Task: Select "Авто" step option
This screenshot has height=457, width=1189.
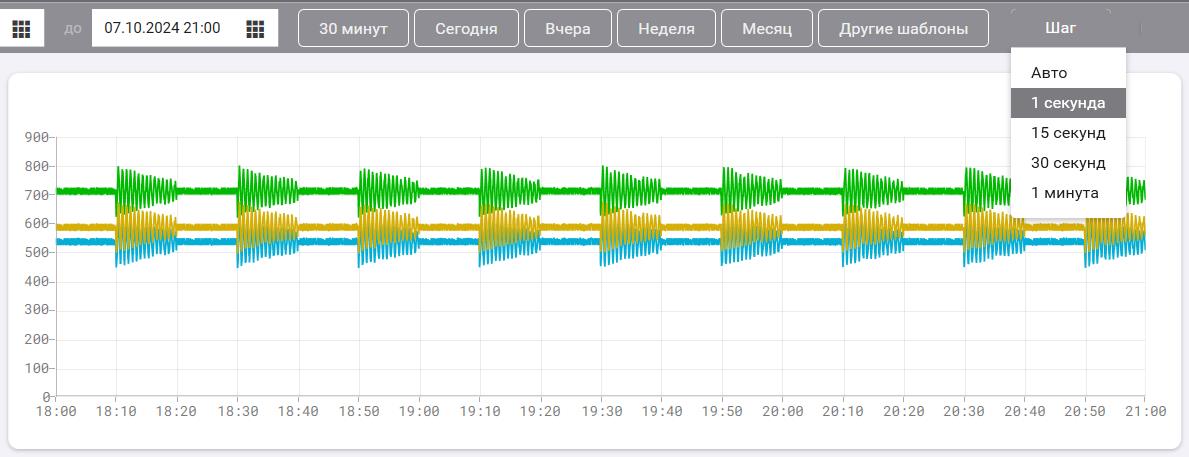Action: [x=1049, y=73]
